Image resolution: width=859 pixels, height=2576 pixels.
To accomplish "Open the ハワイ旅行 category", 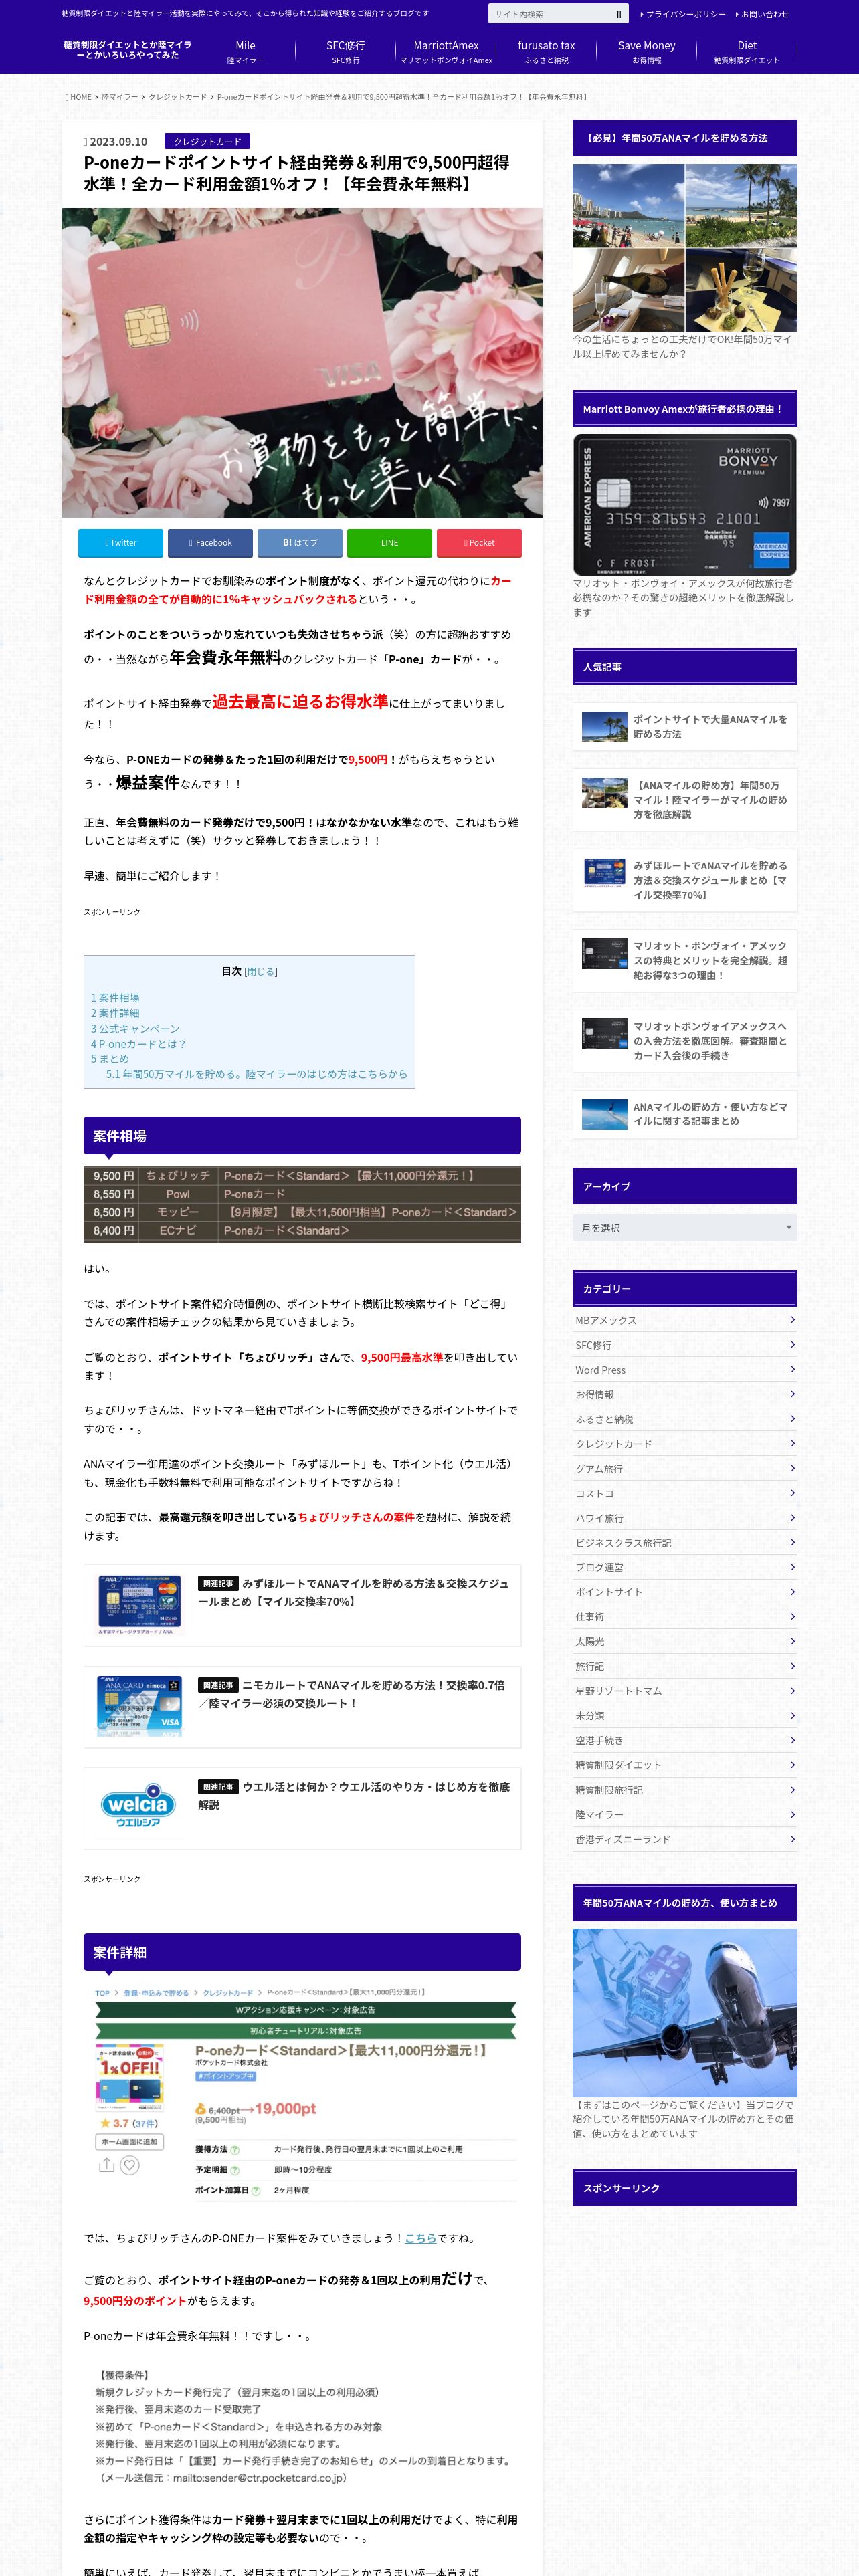I will (685, 1518).
